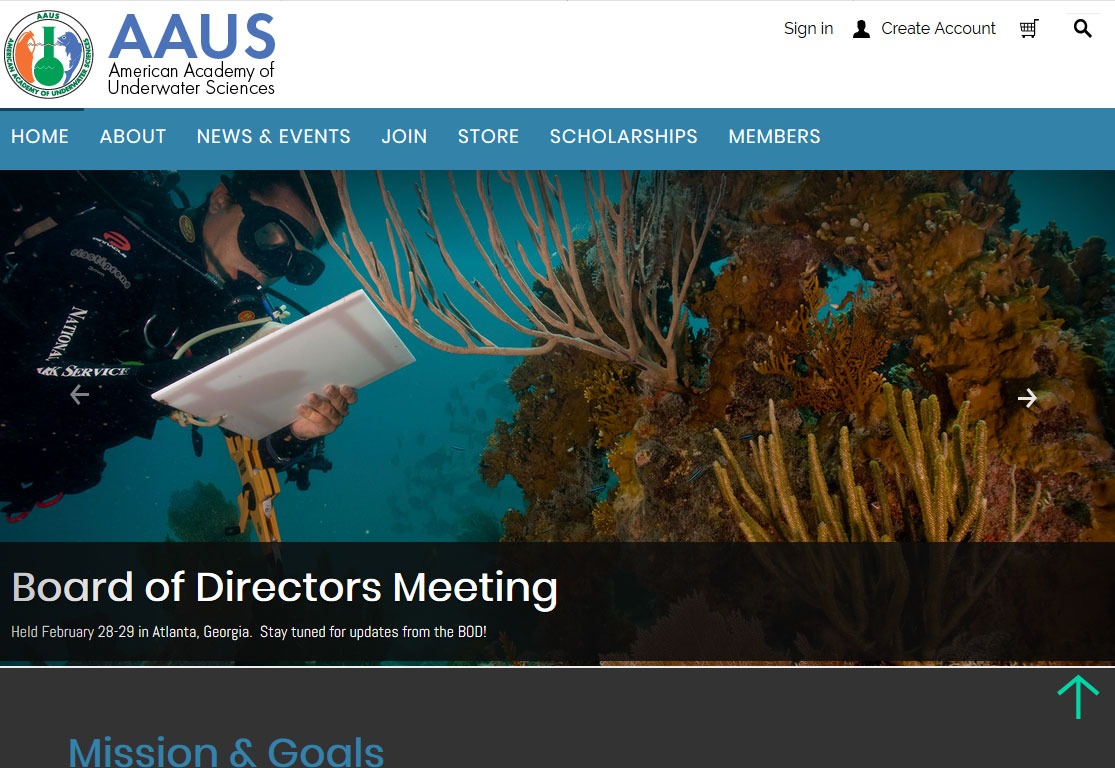
Task: Open the STORE navigation item
Action: coord(489,137)
